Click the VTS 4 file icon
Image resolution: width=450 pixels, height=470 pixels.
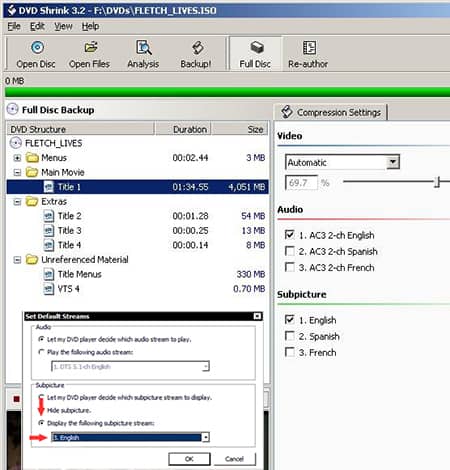49,289
